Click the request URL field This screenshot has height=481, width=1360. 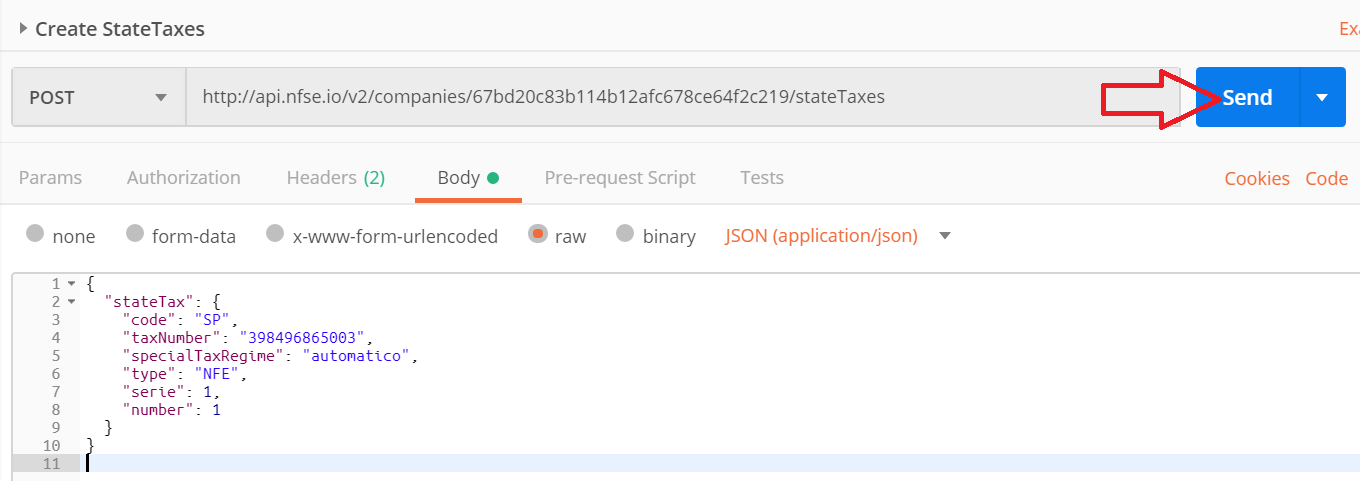coord(640,98)
